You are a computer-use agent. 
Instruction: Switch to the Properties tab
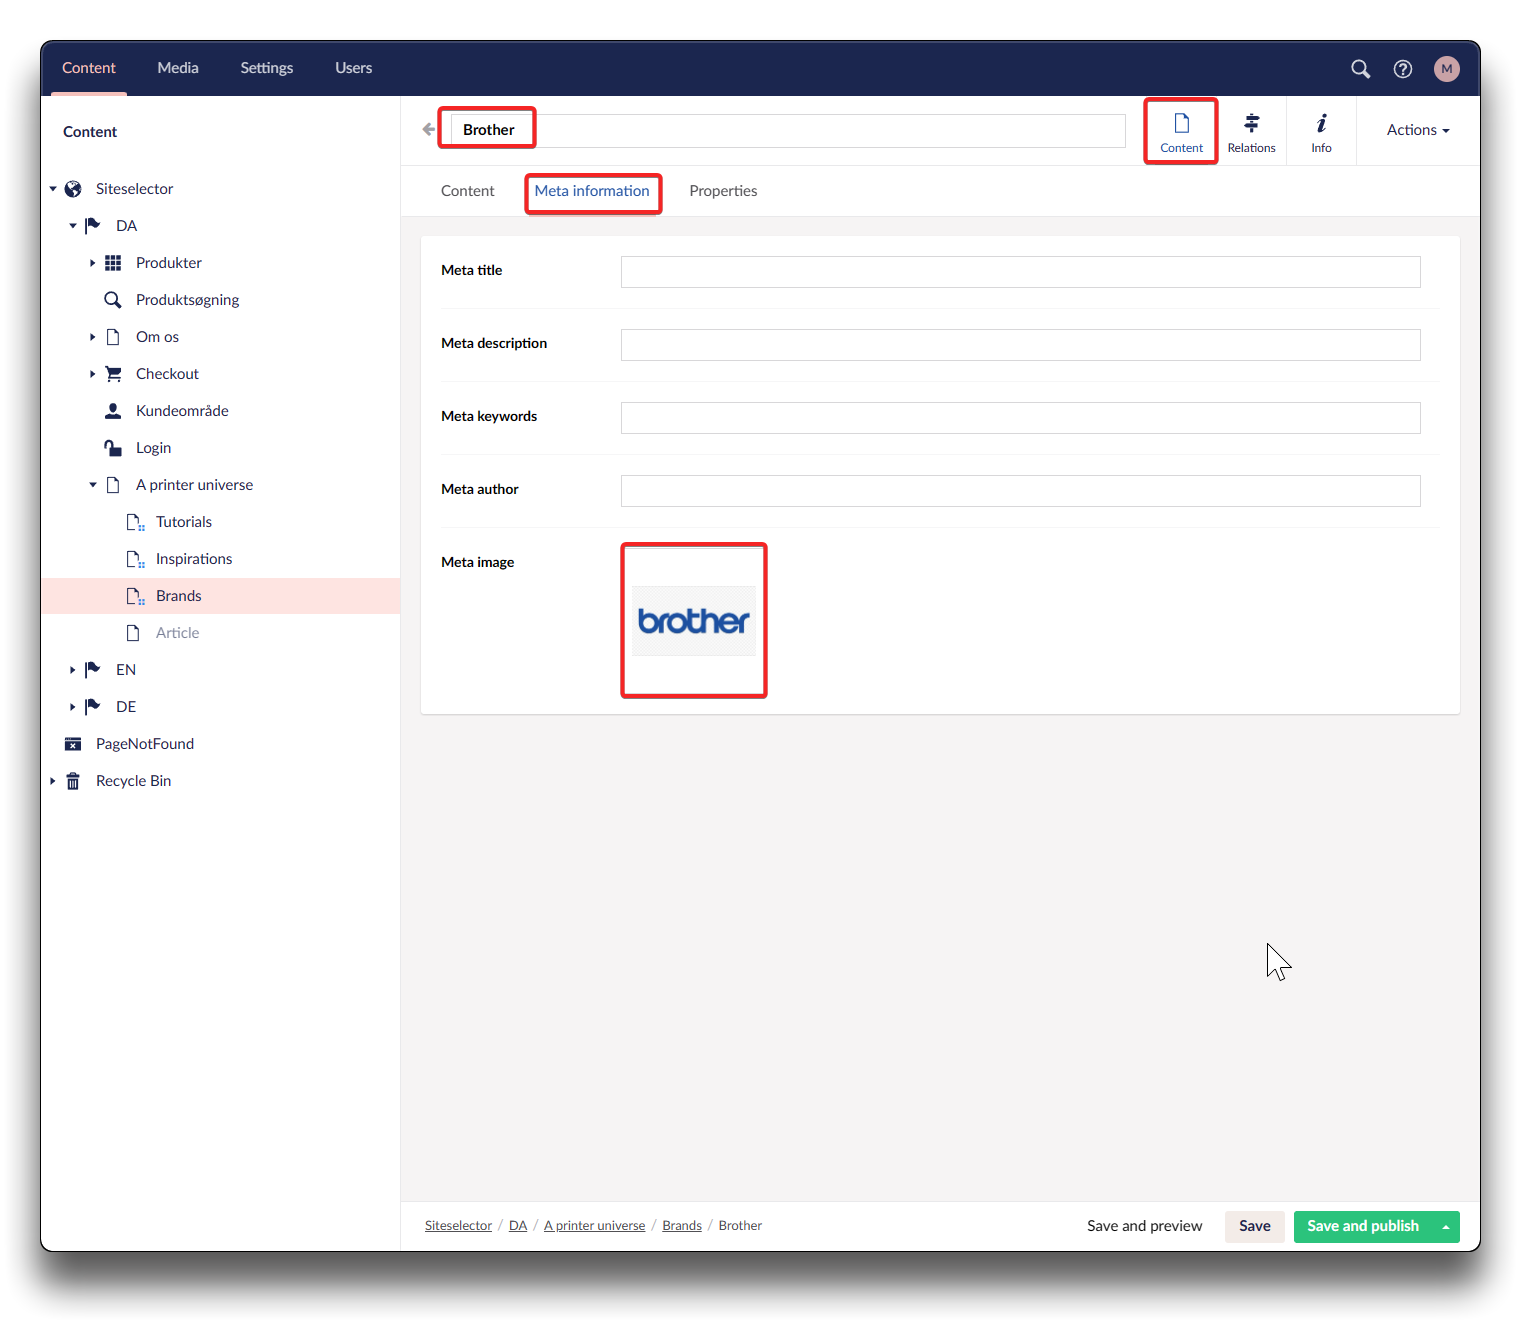coord(722,191)
